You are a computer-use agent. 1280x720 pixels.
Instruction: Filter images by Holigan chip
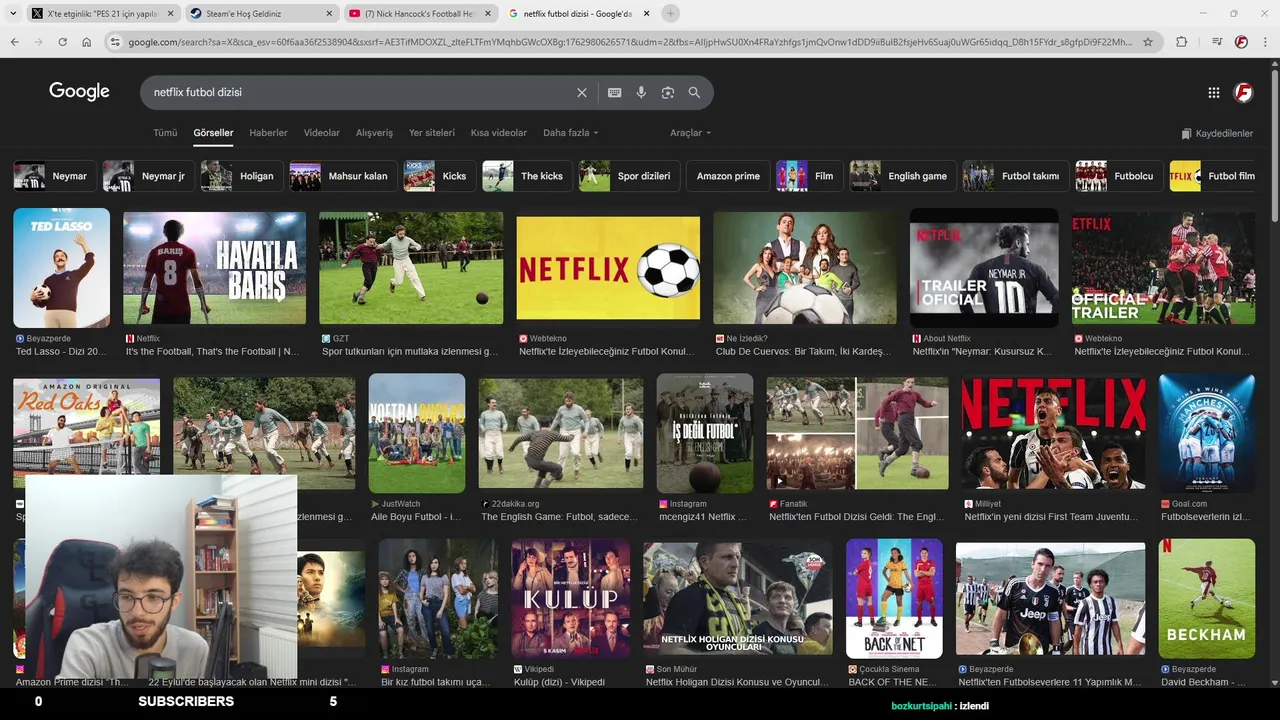242,176
